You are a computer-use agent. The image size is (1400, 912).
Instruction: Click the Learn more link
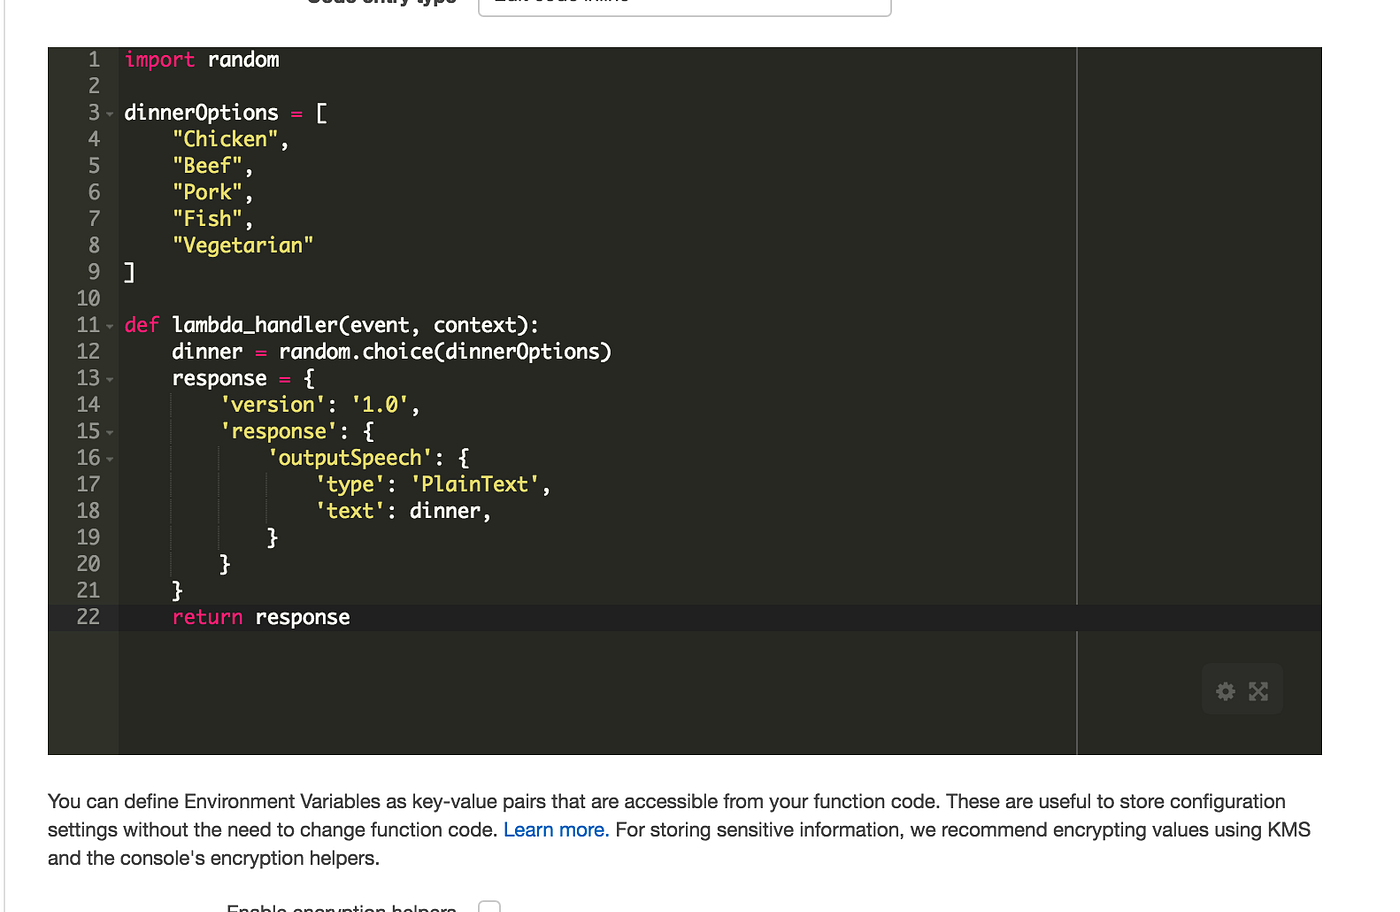click(x=556, y=829)
